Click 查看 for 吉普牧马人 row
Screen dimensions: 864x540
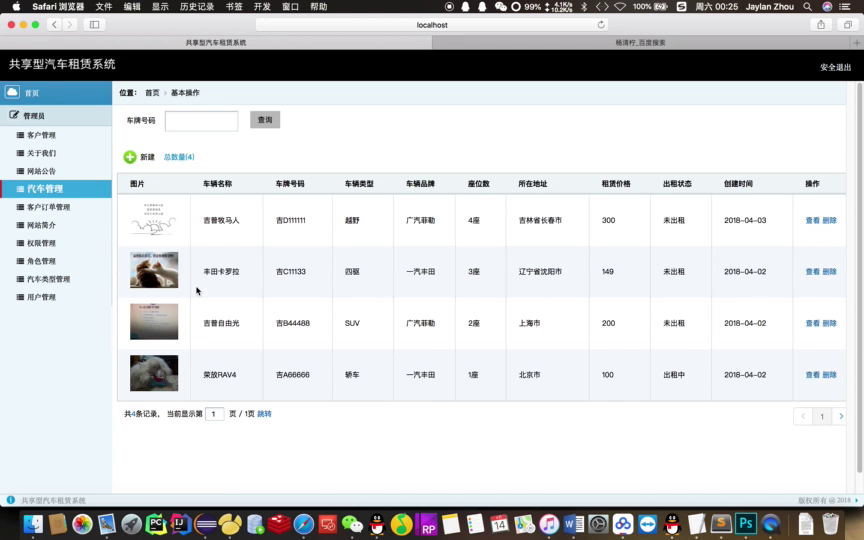(813, 220)
